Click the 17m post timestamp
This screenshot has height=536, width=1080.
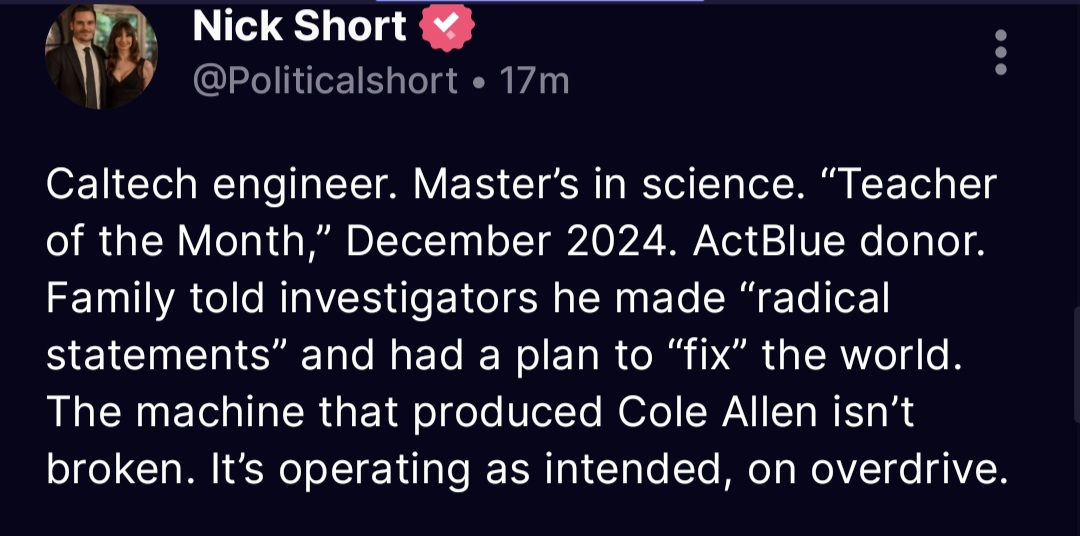pos(534,80)
